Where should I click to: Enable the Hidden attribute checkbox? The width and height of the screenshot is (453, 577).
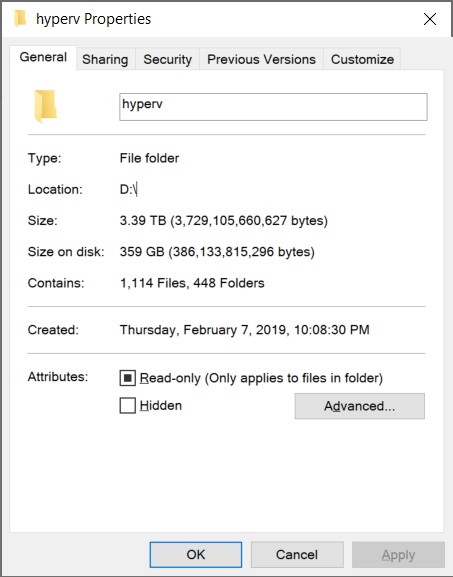coord(127,406)
